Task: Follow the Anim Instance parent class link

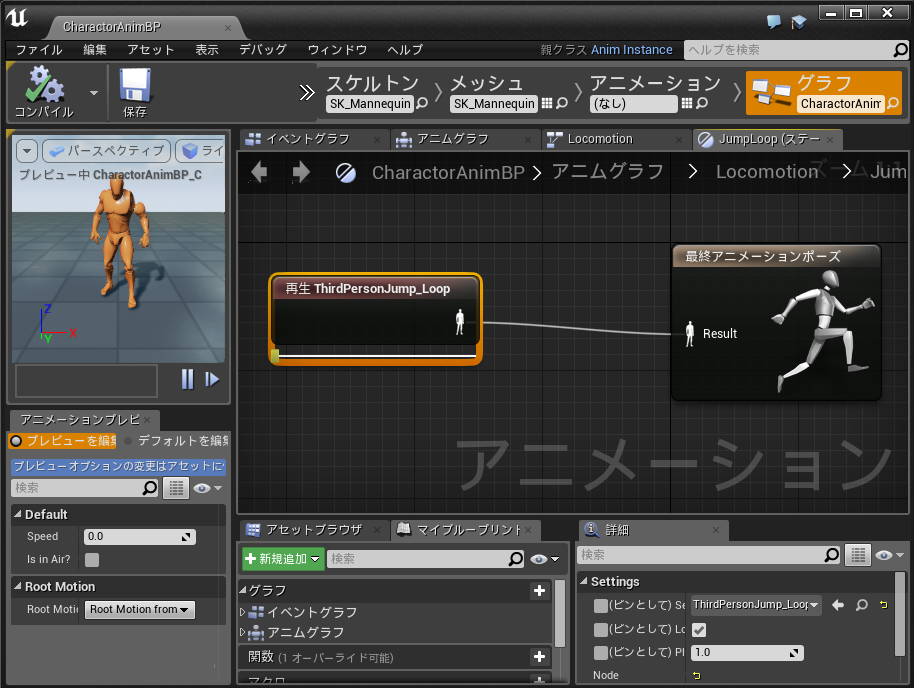Action: tap(631, 50)
